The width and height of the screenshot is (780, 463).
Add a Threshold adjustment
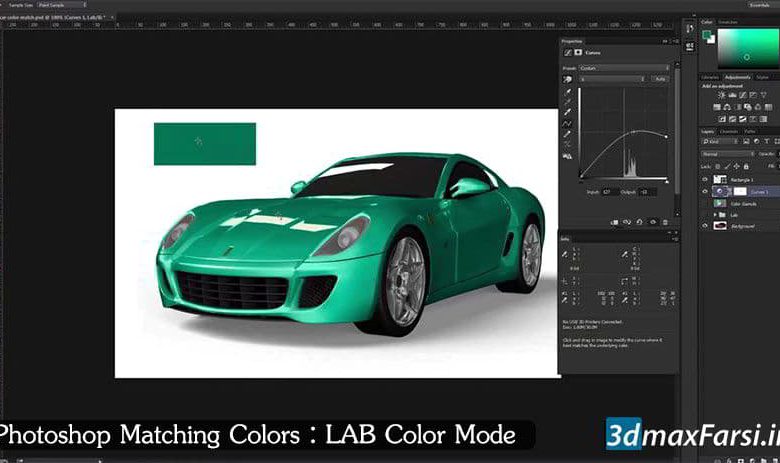[743, 119]
